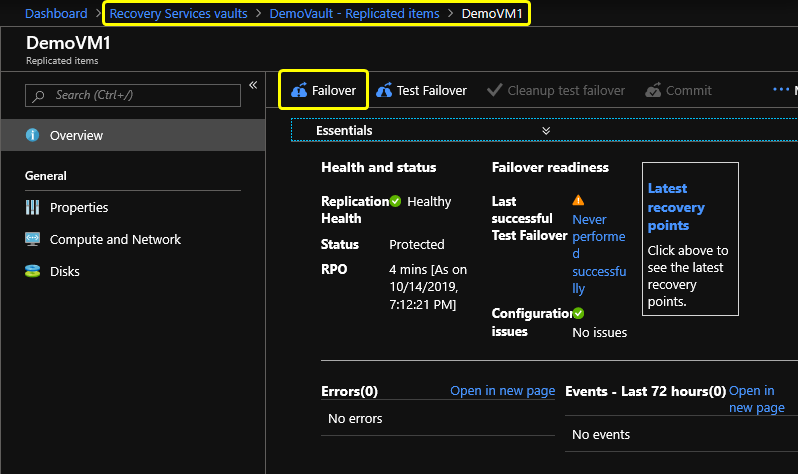Click the Overview info icon
This screenshot has width=798, height=474.
pos(33,135)
